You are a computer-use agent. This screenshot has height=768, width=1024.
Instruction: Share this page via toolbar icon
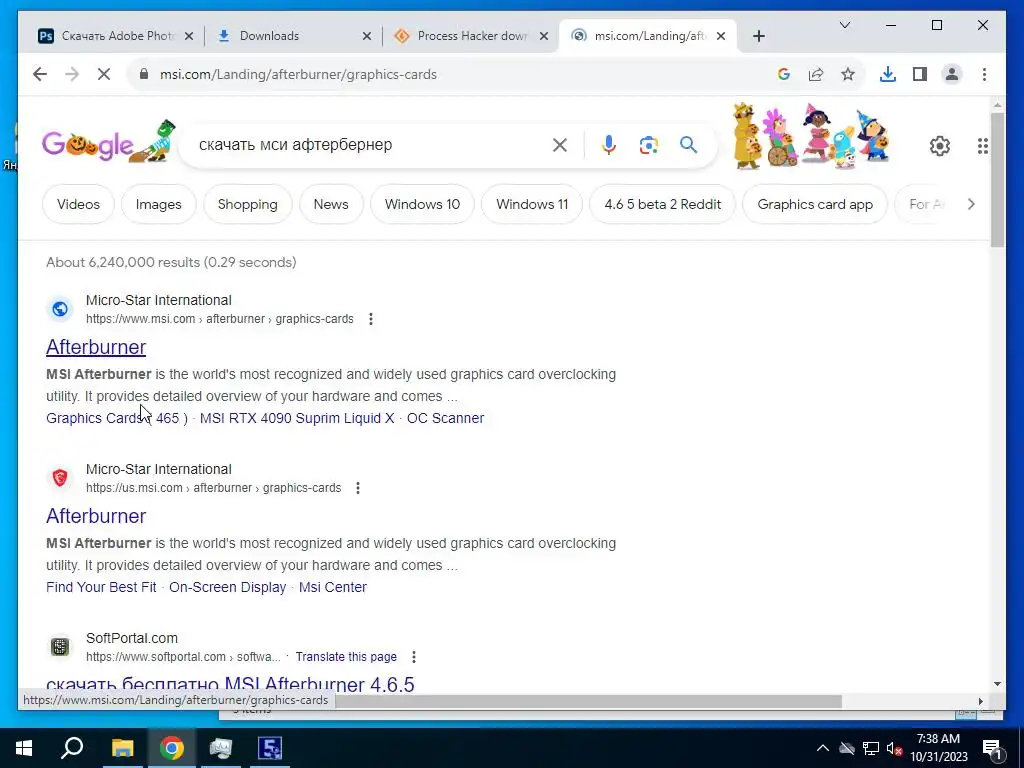pyautogui.click(x=816, y=74)
